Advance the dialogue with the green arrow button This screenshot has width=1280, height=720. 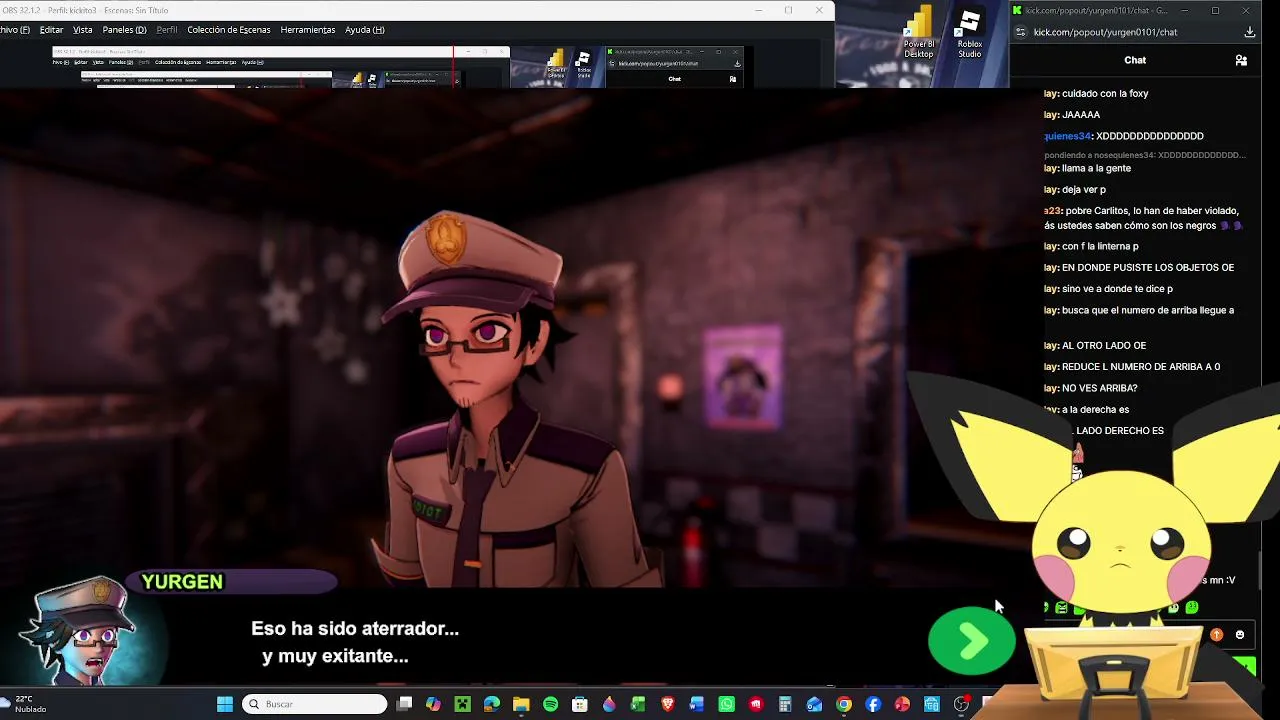pos(971,641)
